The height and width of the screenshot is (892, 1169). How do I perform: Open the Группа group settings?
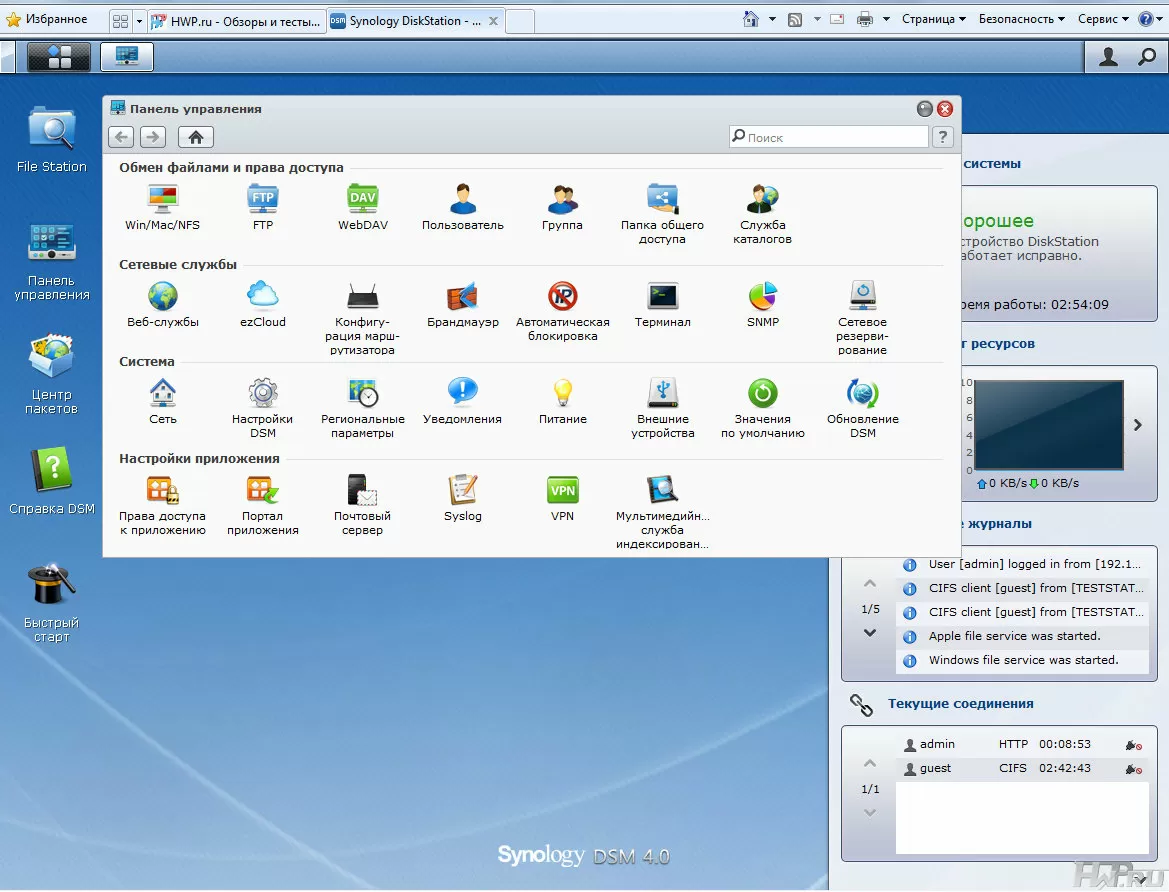tap(562, 207)
